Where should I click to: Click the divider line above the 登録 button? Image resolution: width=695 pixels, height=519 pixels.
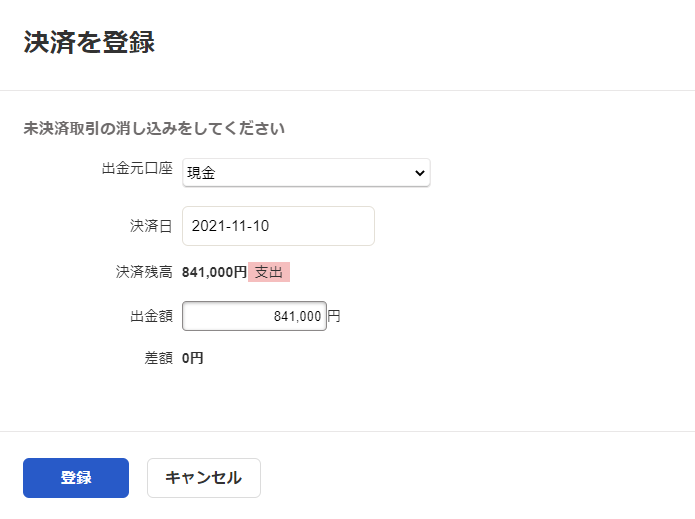click(x=348, y=431)
